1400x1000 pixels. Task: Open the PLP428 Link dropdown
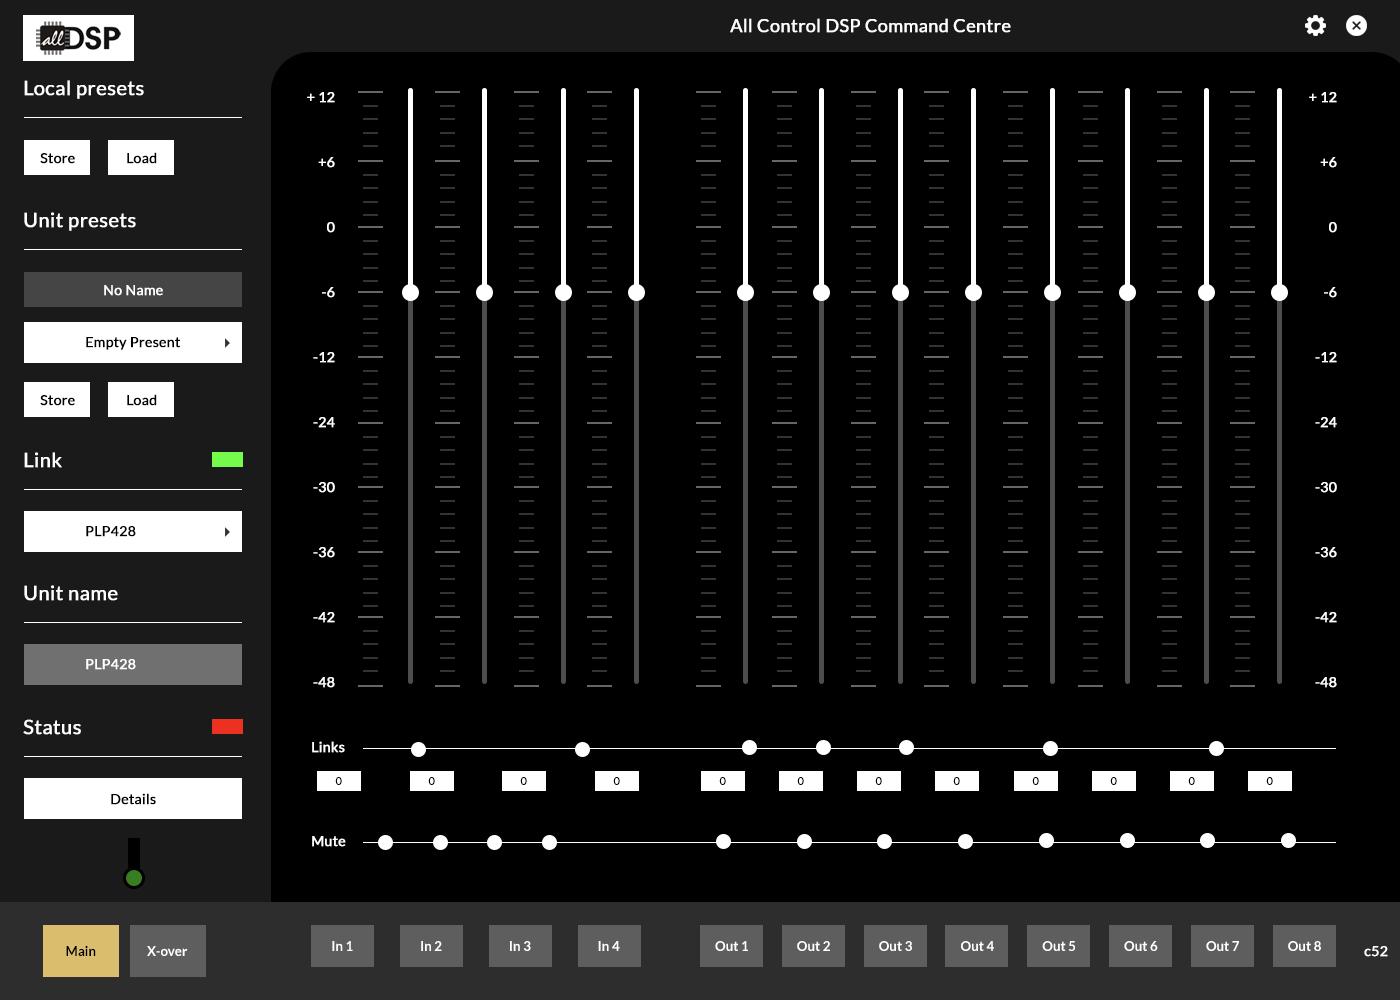(133, 532)
